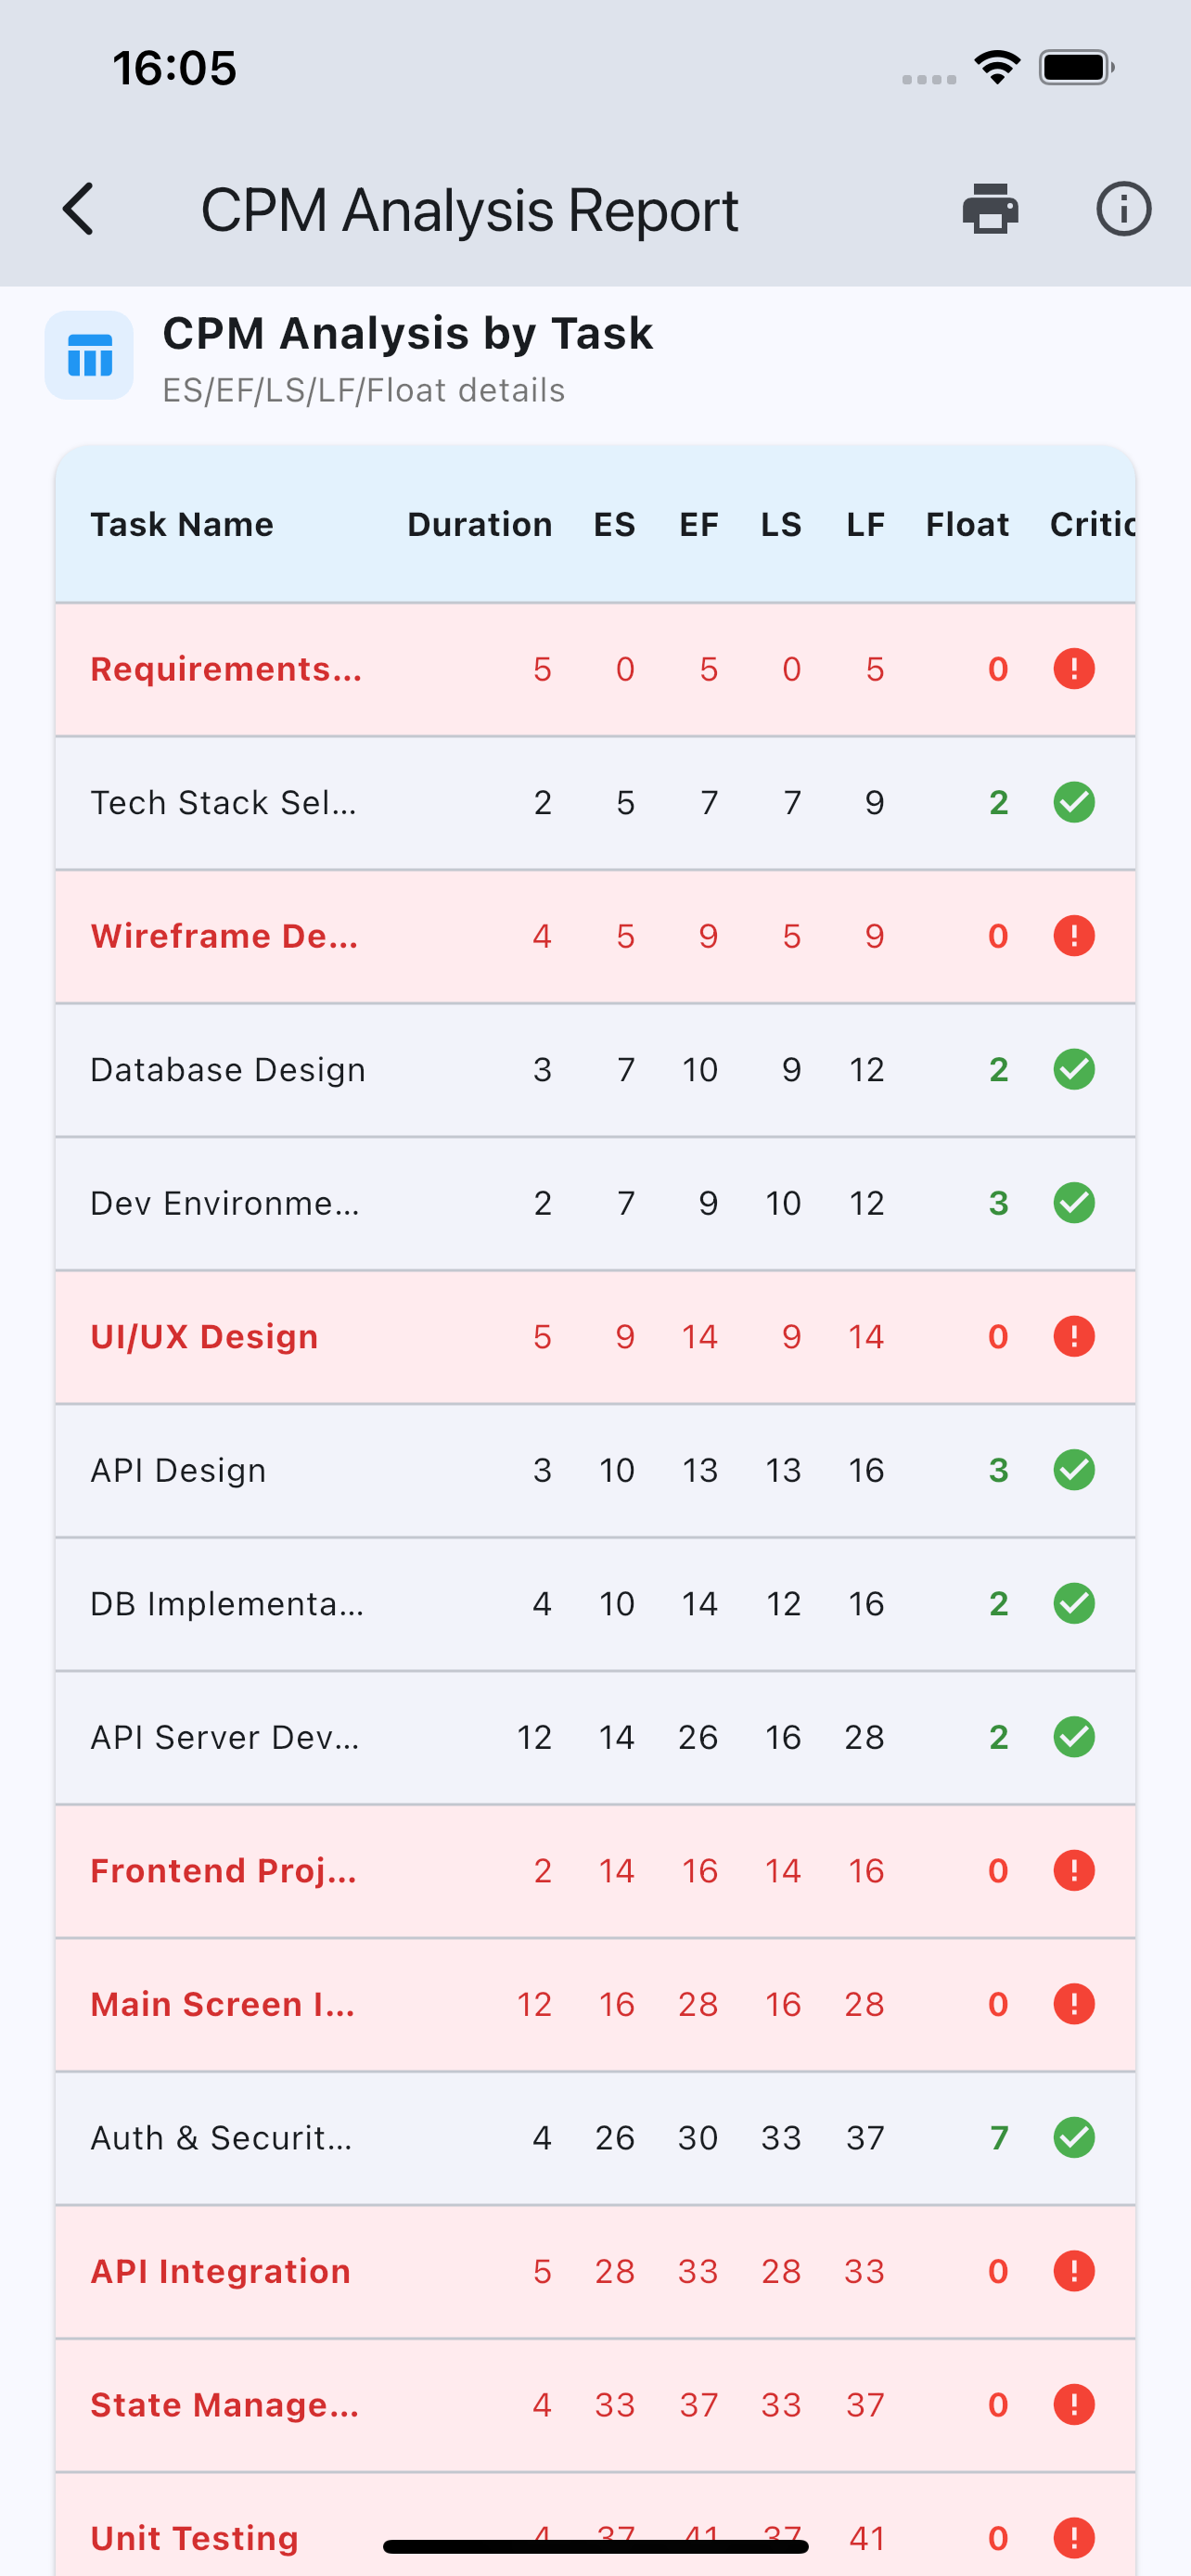1191x2576 pixels.
Task: Select the API Design task name
Action: pyautogui.click(x=178, y=1470)
